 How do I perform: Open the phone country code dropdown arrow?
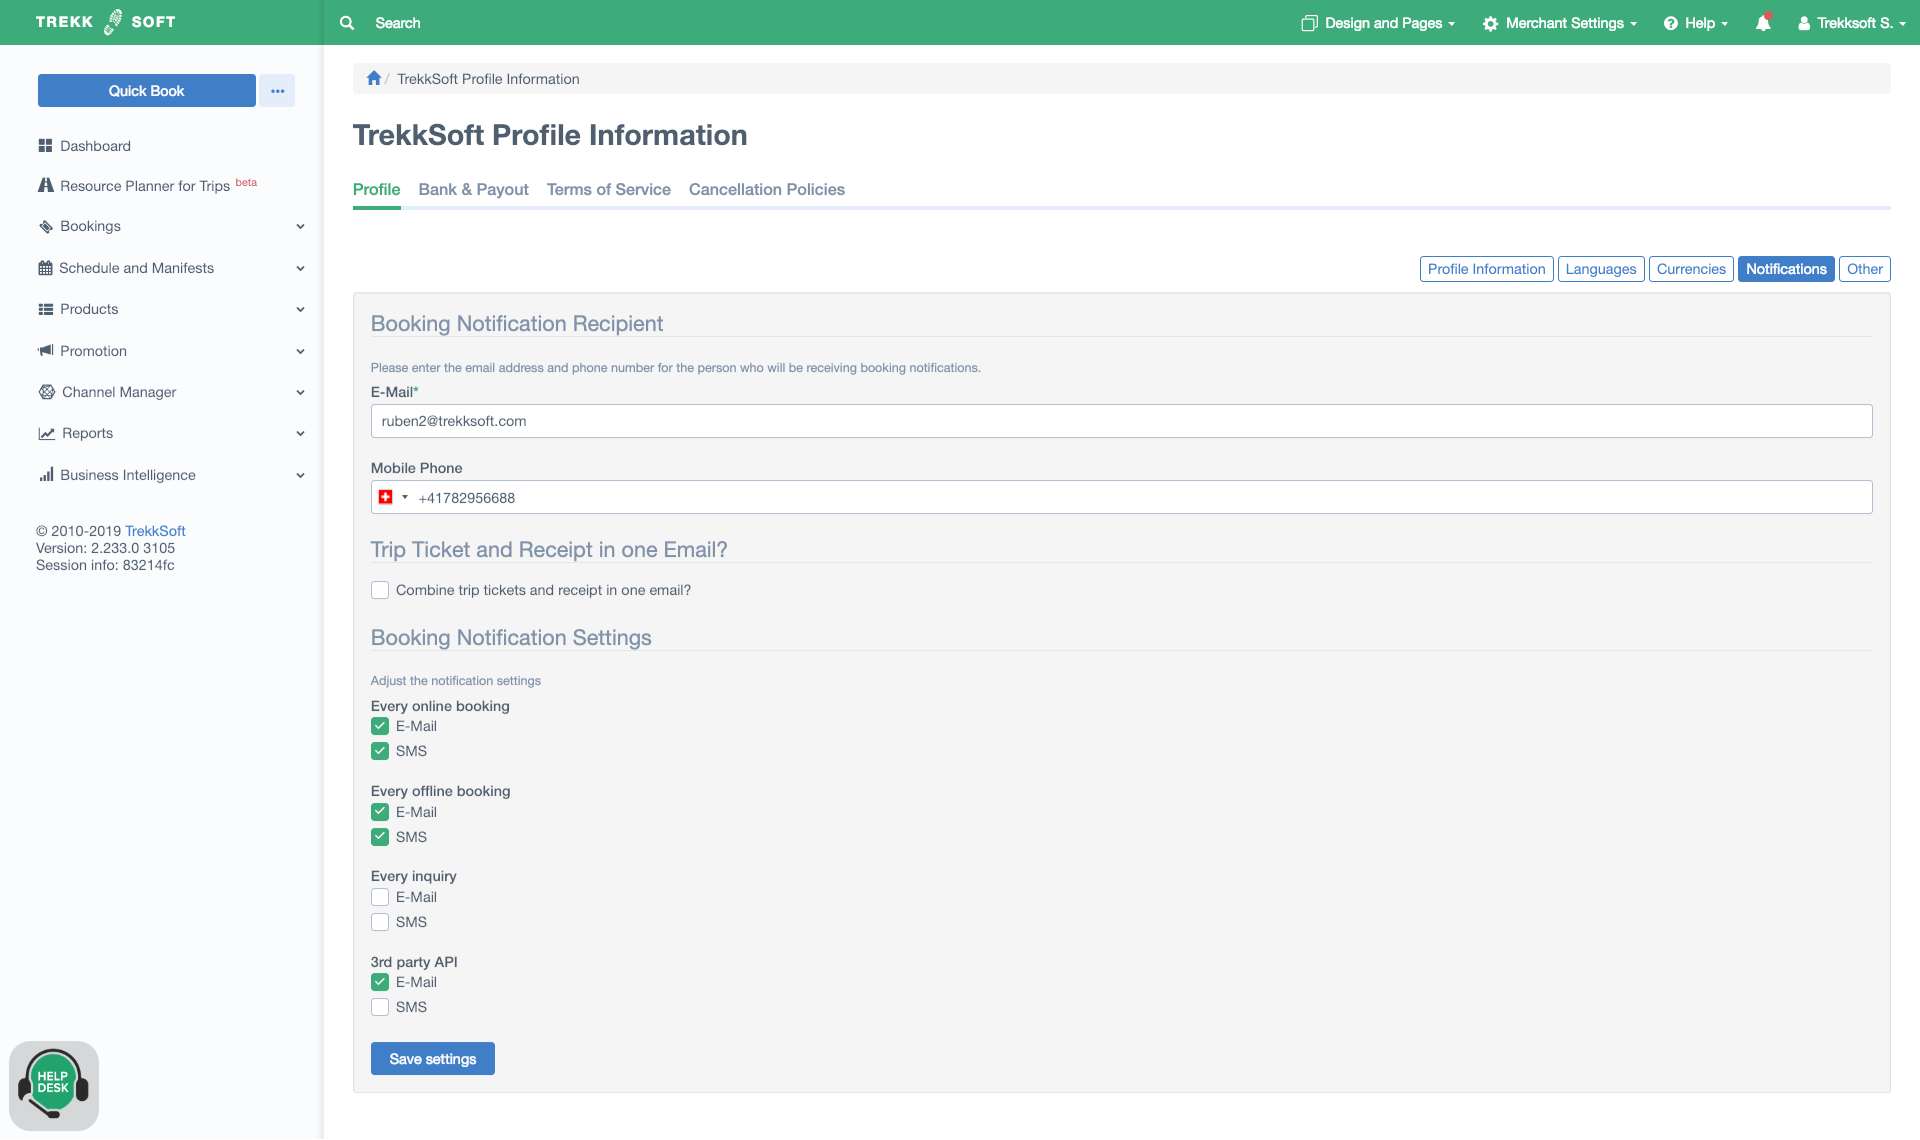(405, 497)
